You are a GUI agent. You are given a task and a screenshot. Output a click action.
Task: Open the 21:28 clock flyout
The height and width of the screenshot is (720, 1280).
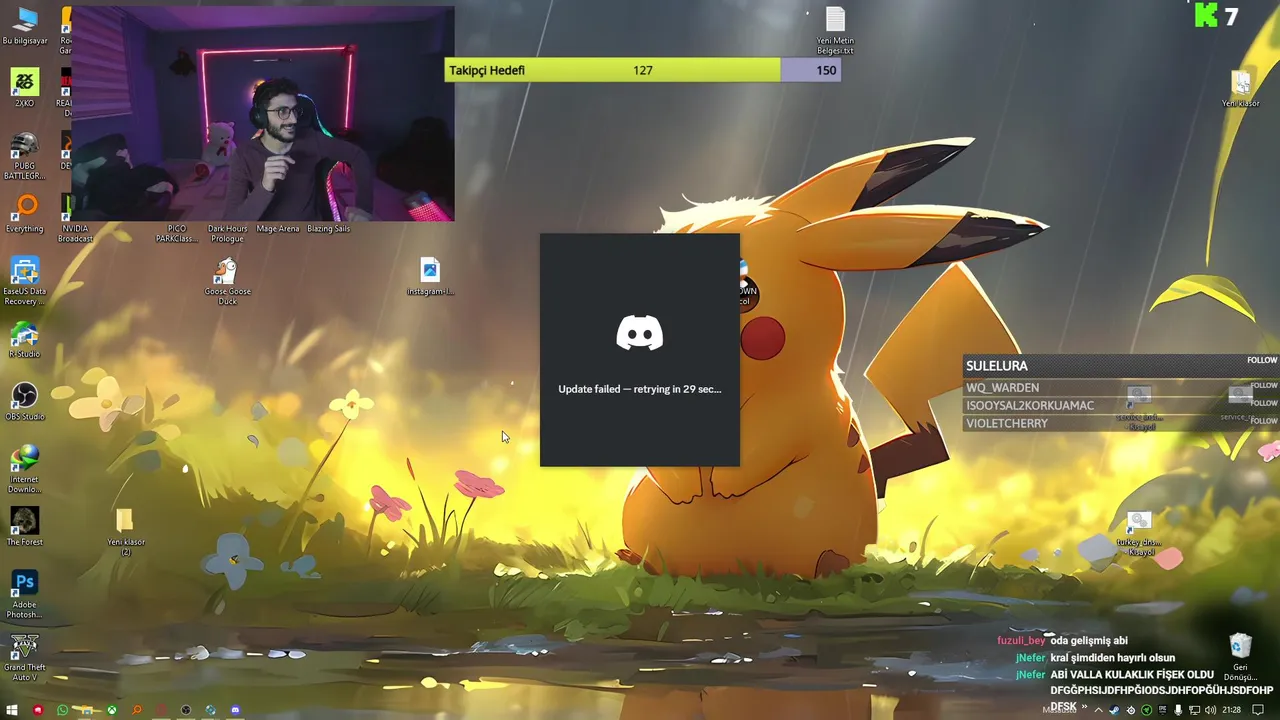1231,710
